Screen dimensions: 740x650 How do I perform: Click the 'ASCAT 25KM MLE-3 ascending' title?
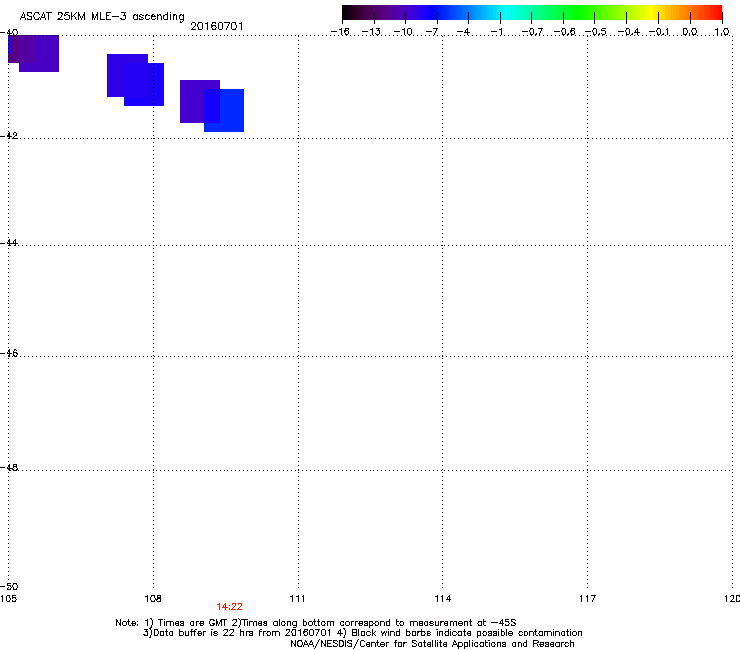102,17
